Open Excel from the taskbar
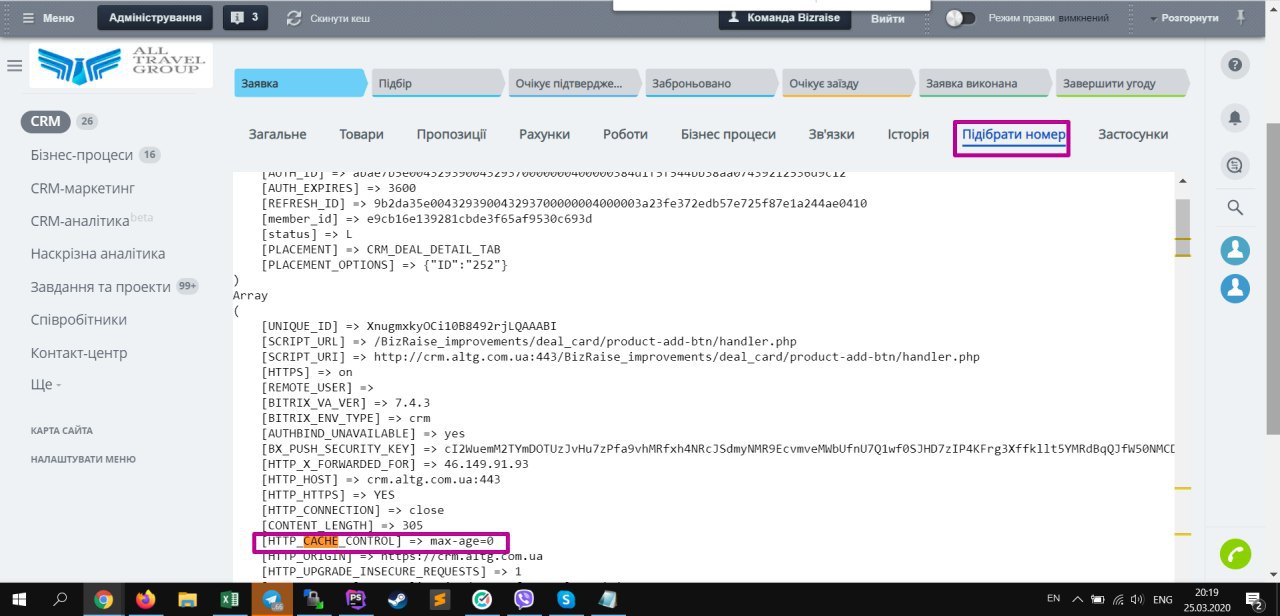Screen dimensions: 1280x616 pos(229,599)
